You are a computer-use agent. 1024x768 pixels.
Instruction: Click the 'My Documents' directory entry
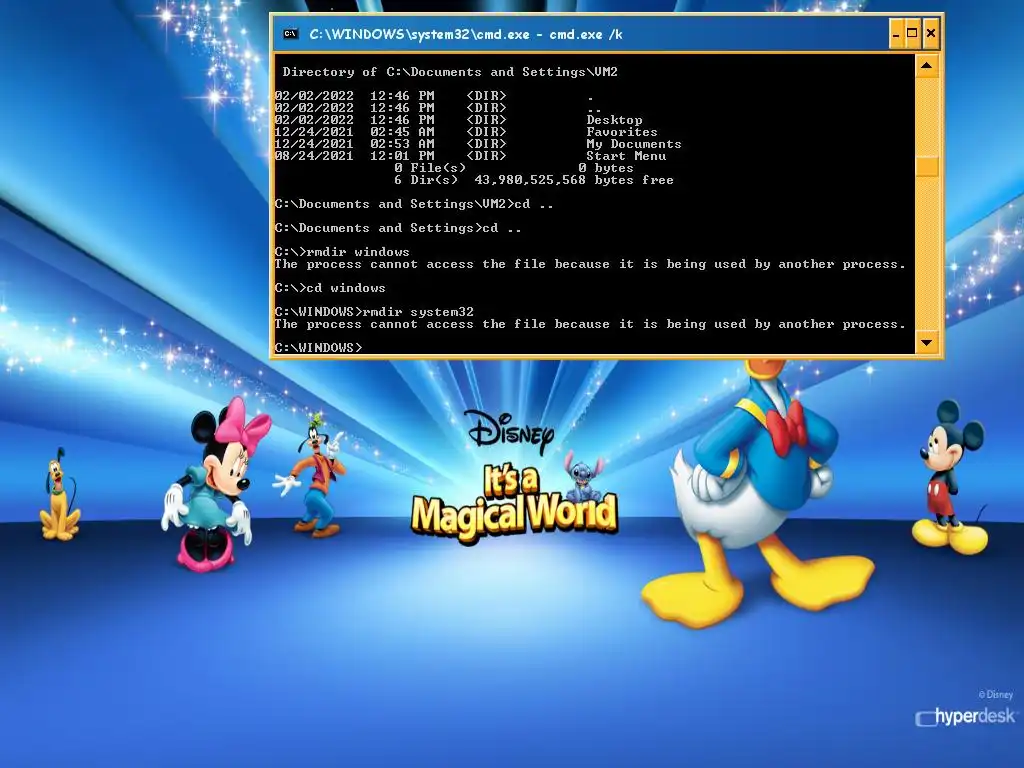pyautogui.click(x=633, y=144)
